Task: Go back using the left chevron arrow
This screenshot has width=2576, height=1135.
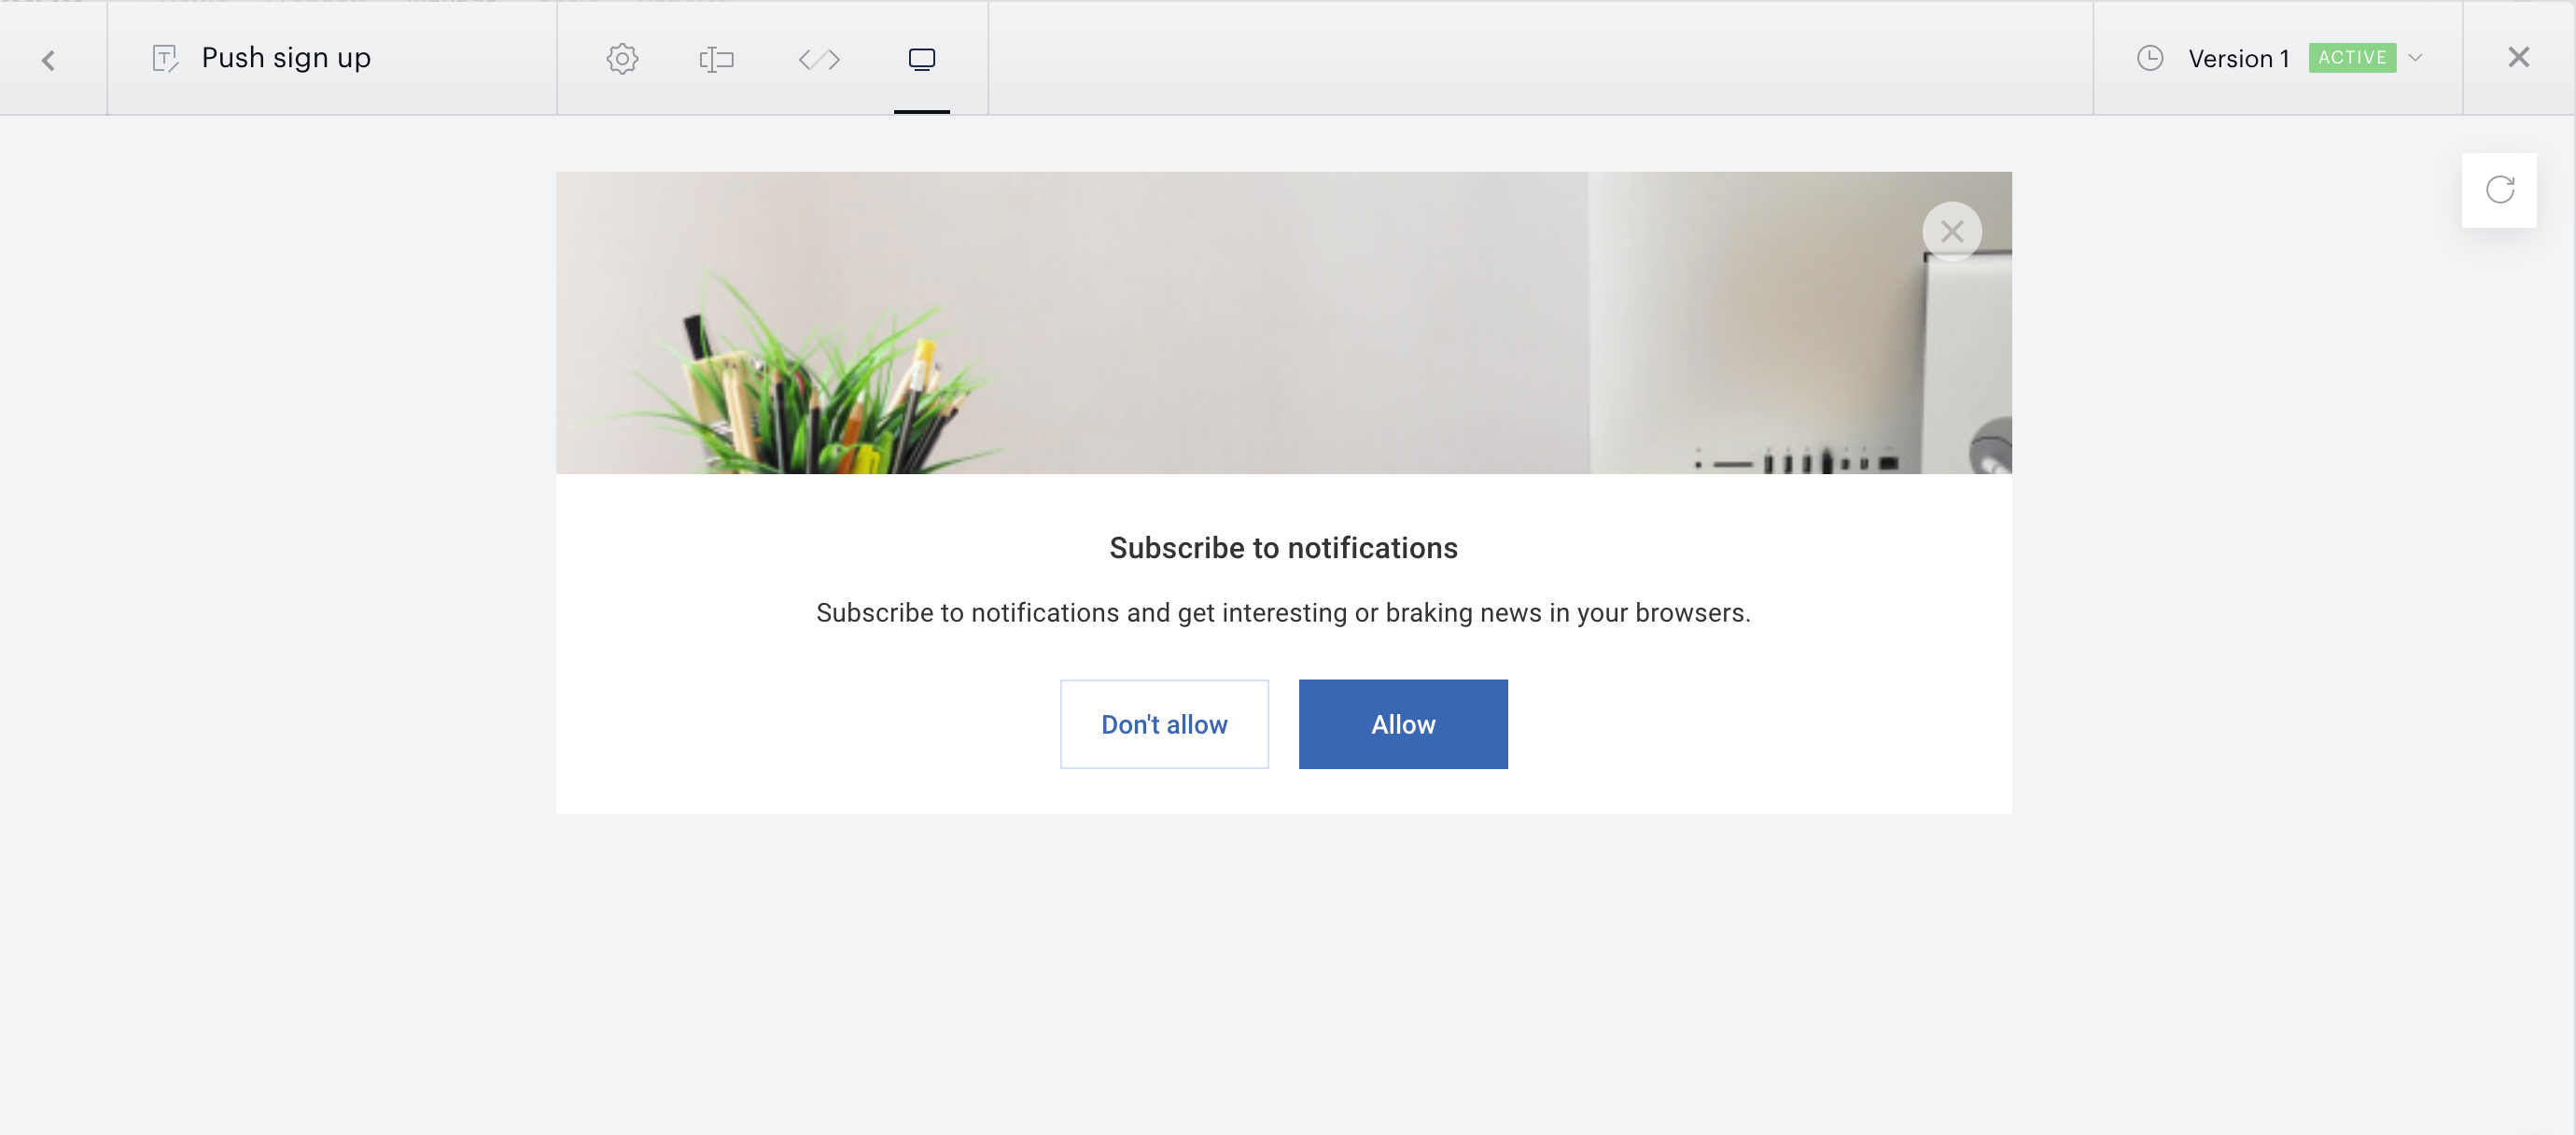Action: coord(48,60)
